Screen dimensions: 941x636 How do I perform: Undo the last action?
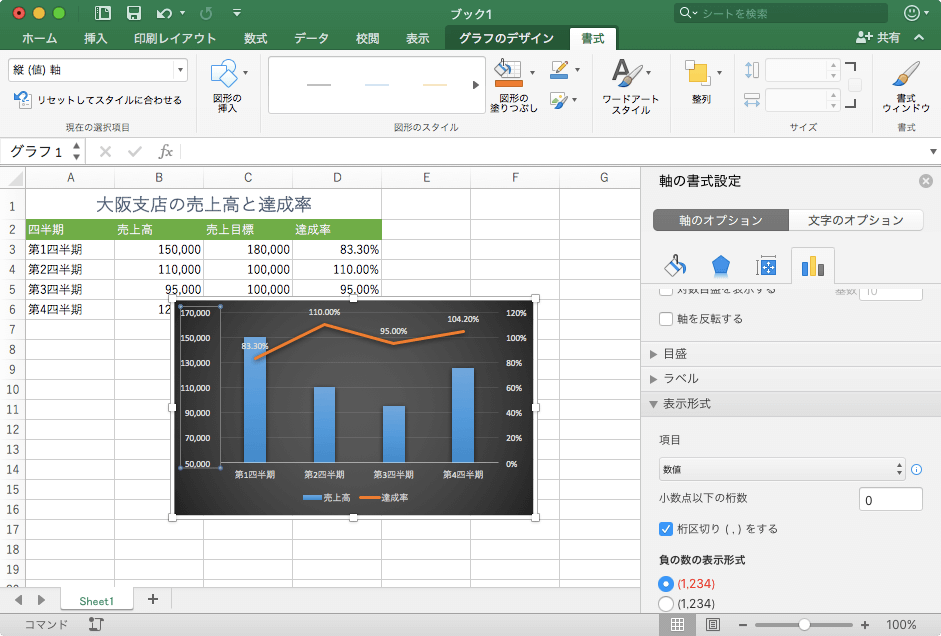164,13
